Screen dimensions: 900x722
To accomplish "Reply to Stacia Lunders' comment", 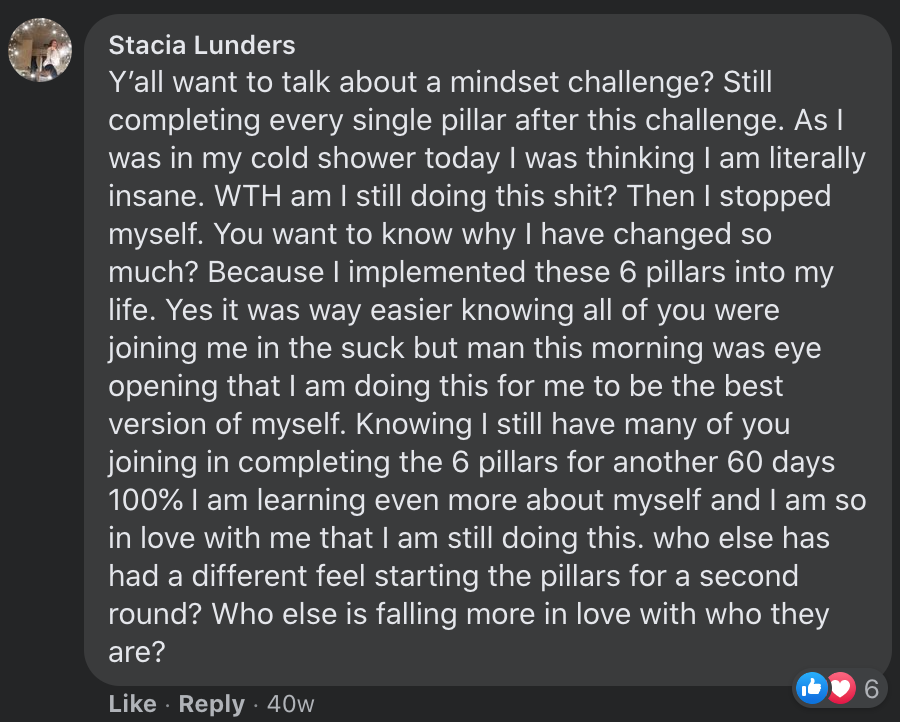I will (211, 704).
